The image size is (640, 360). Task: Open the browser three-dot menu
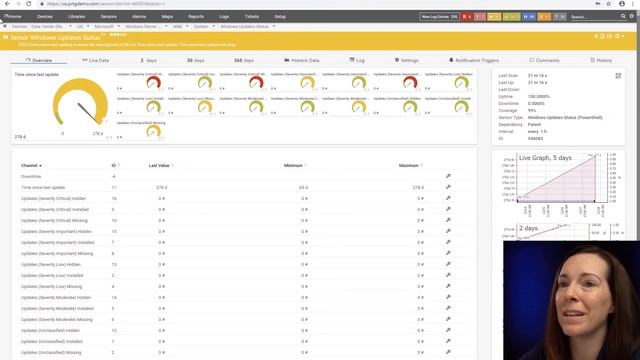634,4
